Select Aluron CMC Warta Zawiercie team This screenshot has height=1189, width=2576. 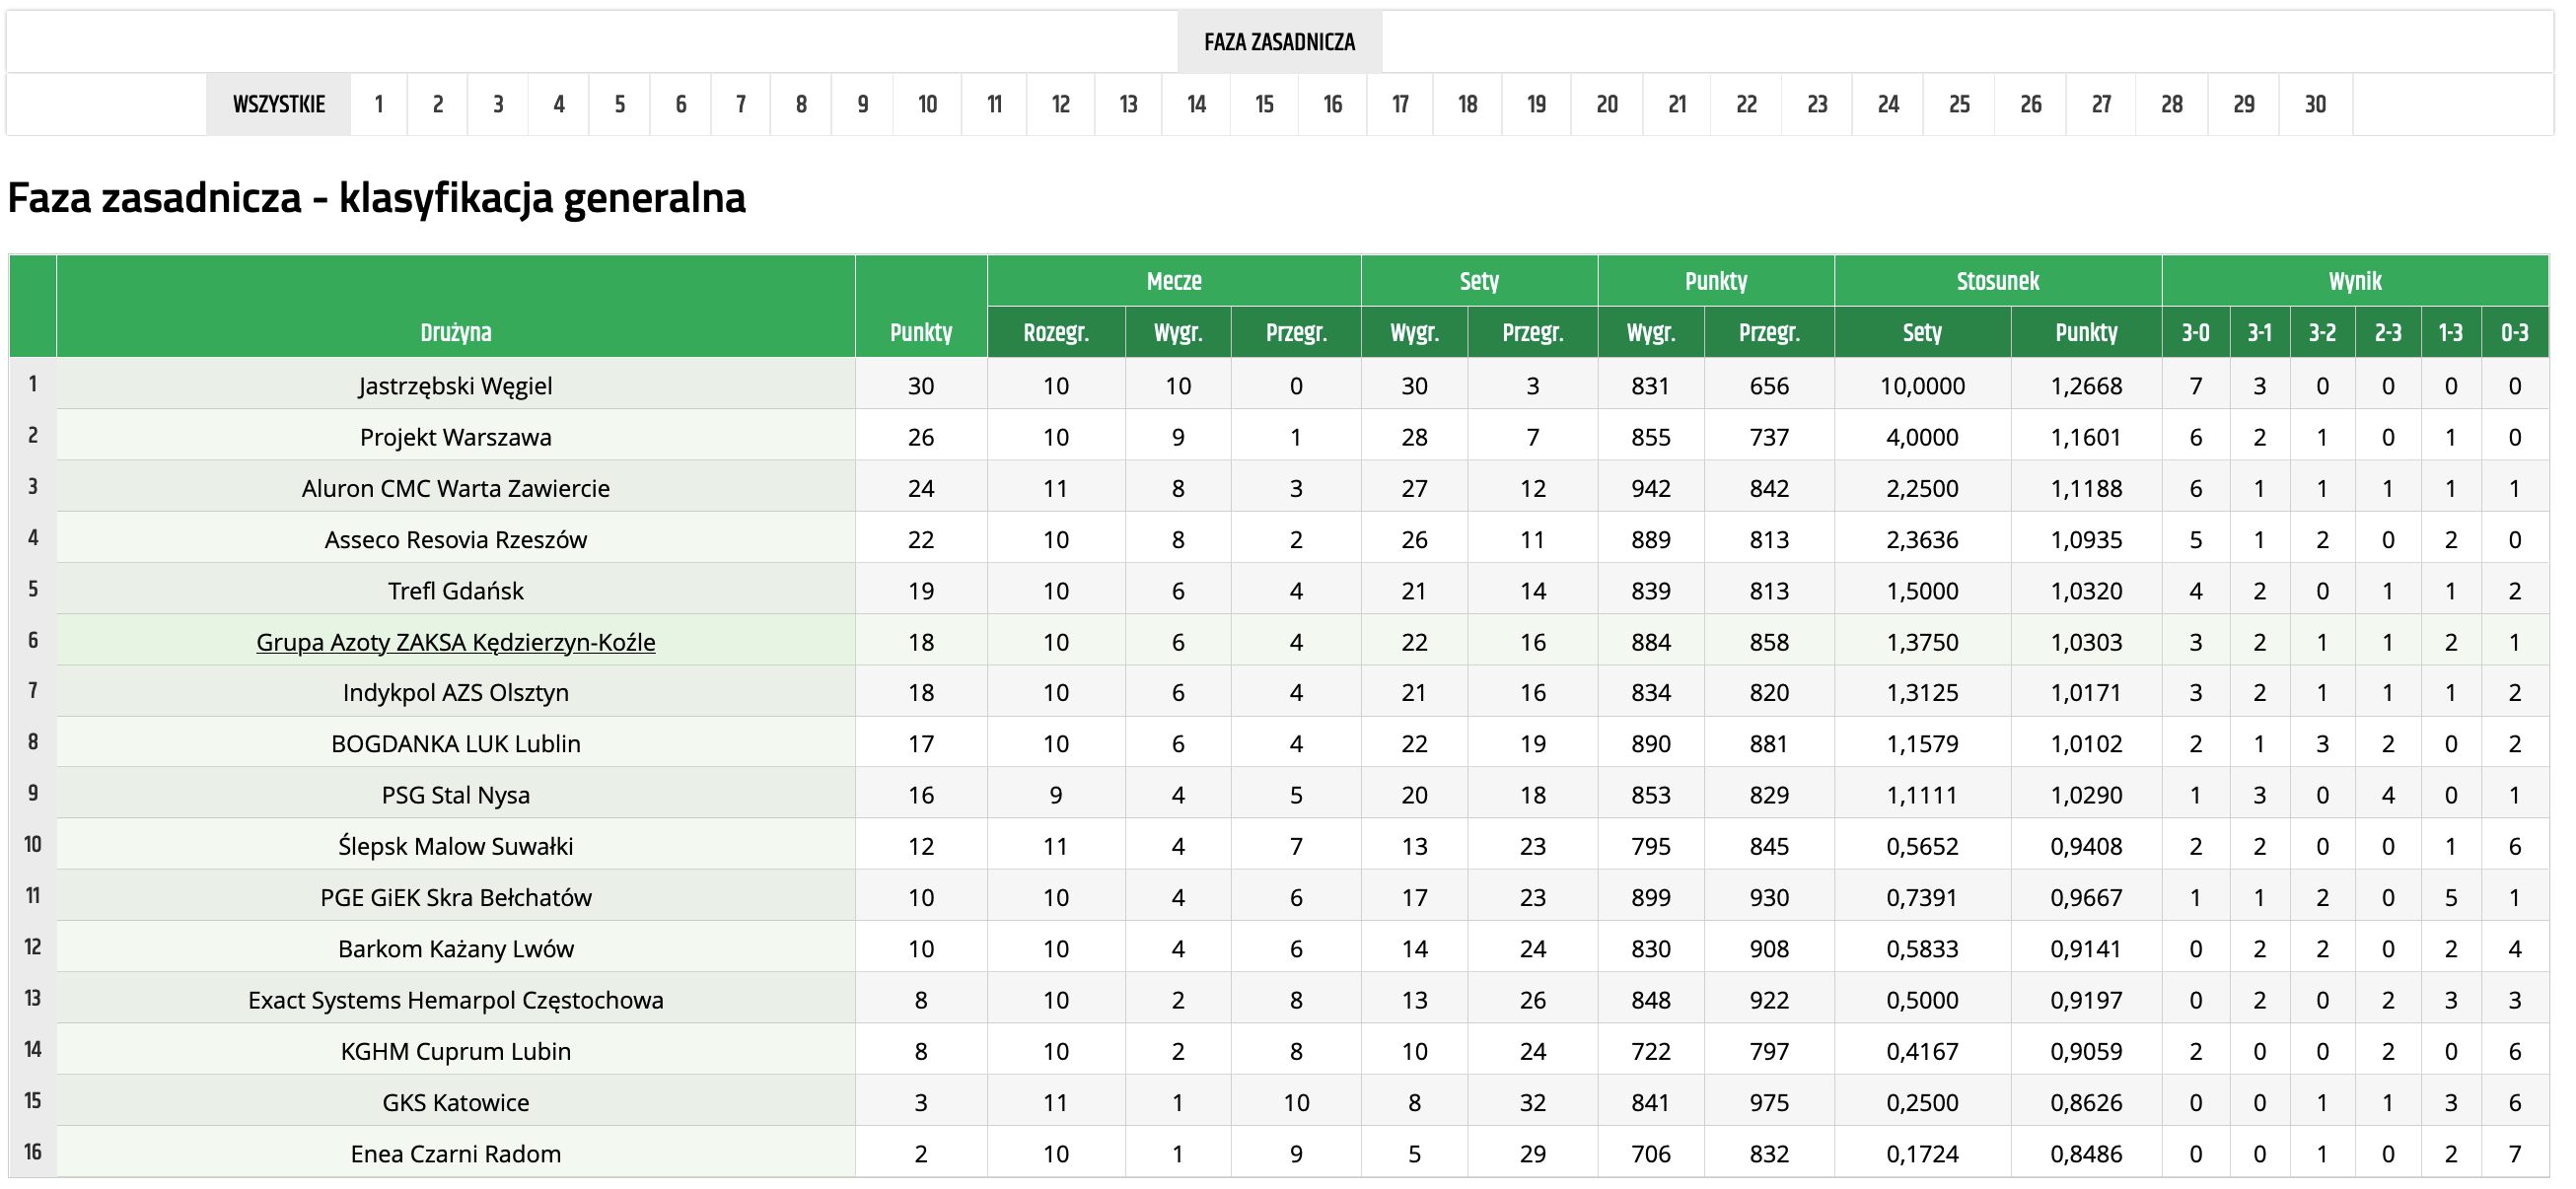pos(456,488)
